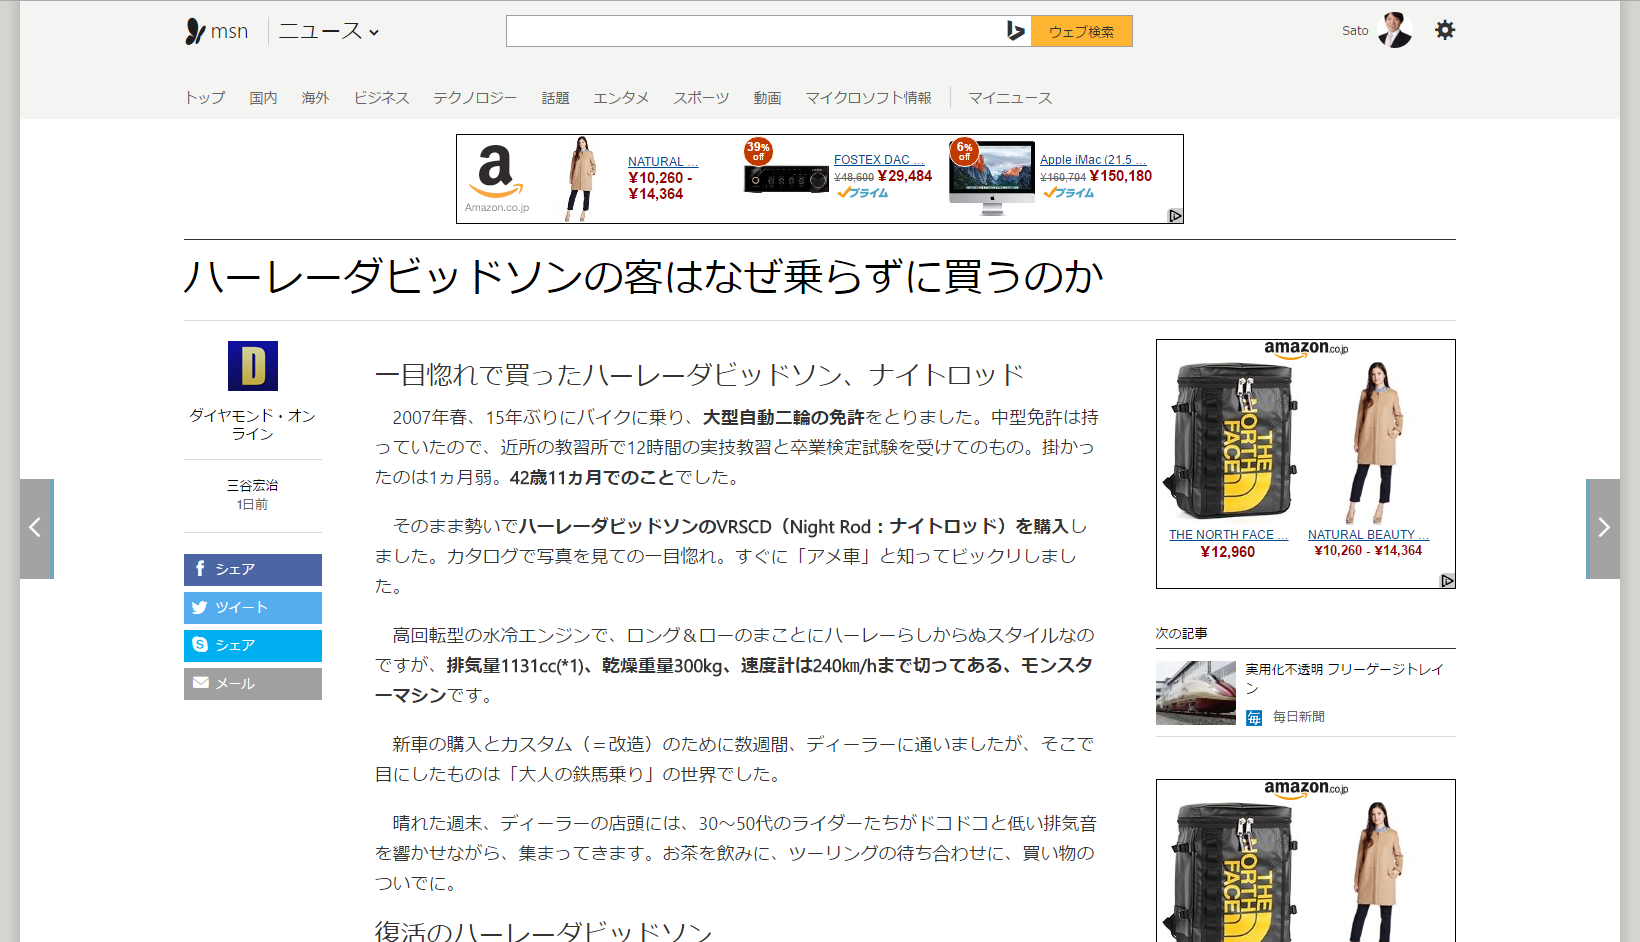Open THE NORTH FACE product link in sidebar
The image size is (1640, 942).
1228,535
